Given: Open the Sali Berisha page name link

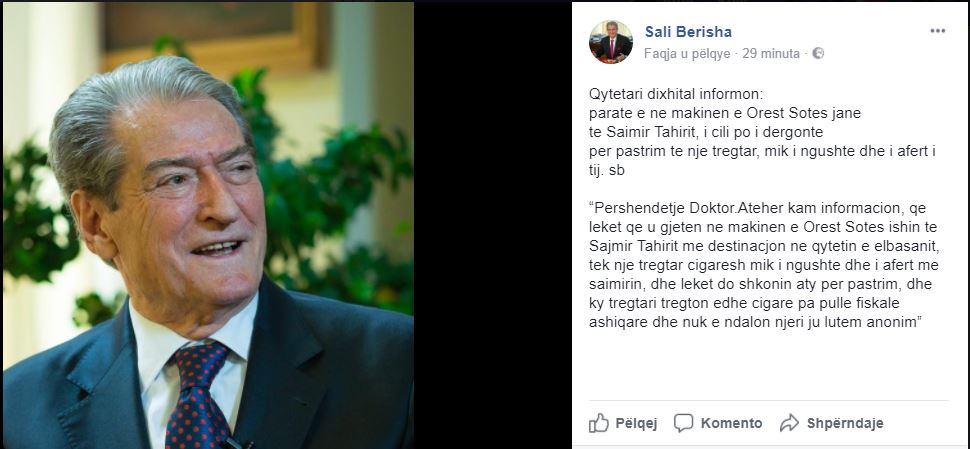Looking at the screenshot, I should (688, 32).
